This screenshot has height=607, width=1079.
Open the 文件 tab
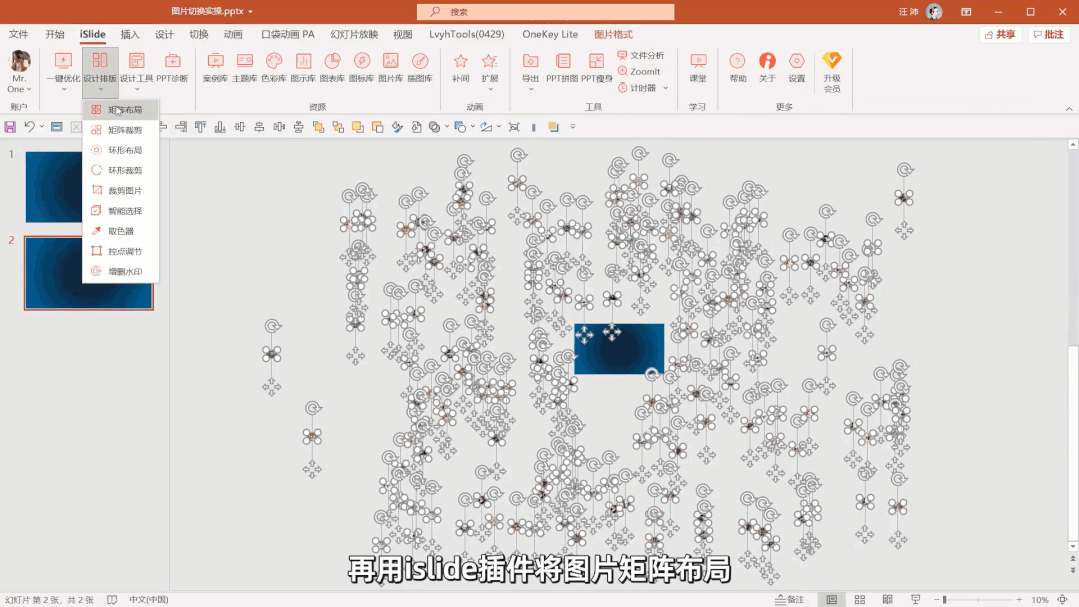[19, 34]
